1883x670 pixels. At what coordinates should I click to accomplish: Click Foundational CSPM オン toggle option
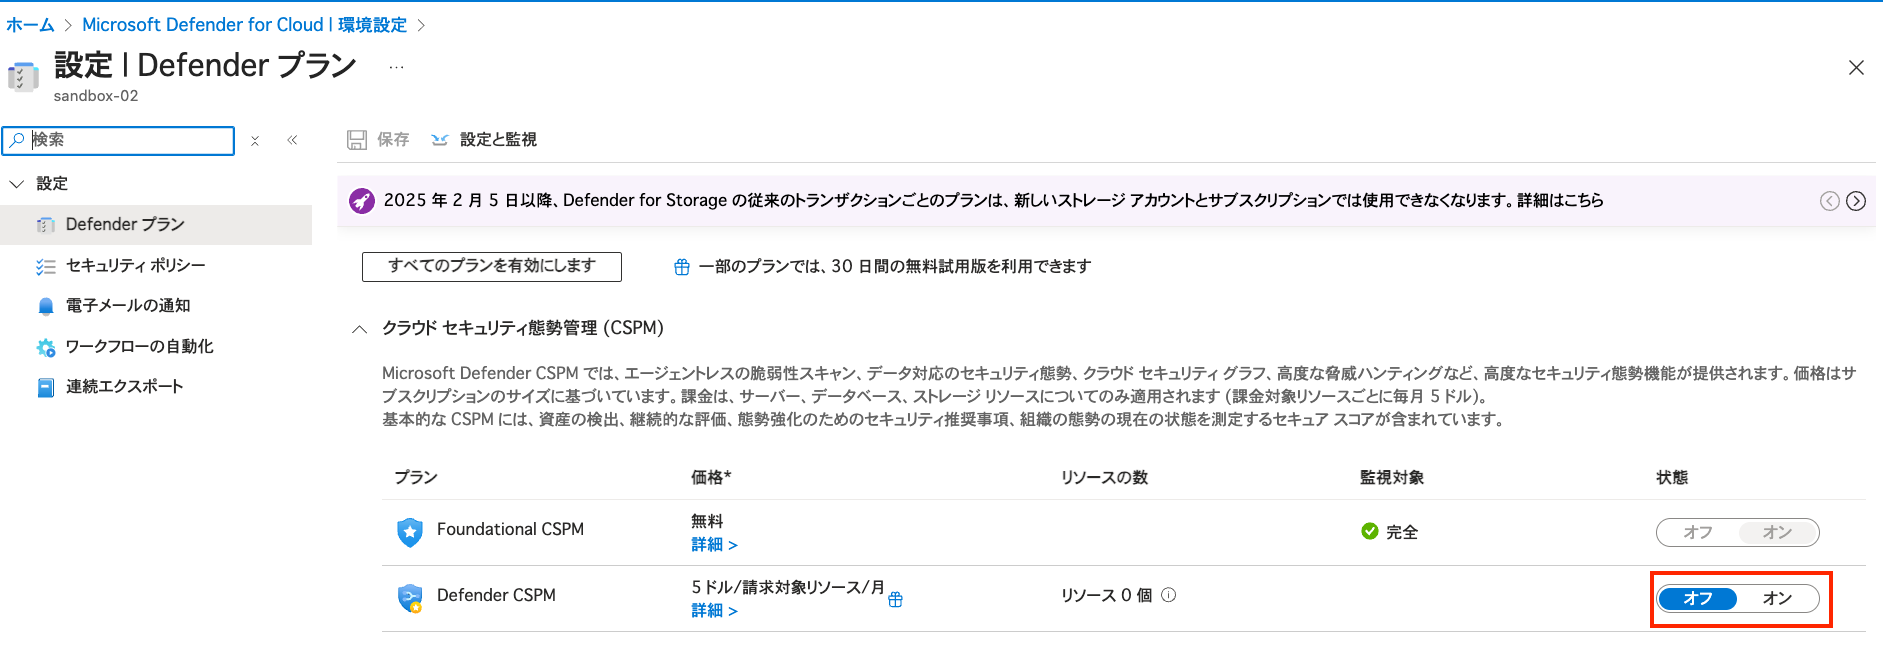1777,532
